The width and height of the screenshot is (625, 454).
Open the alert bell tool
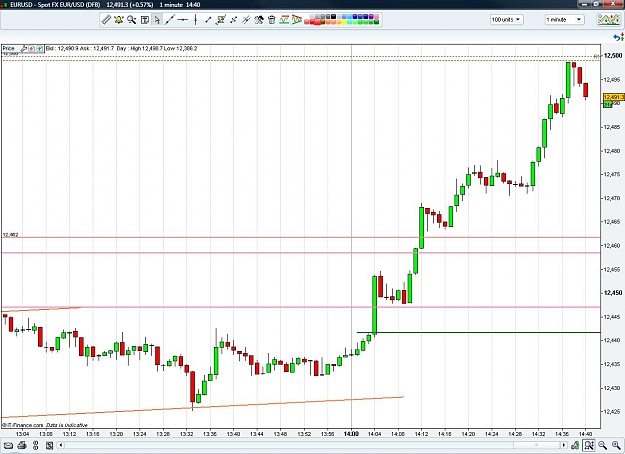coord(119,20)
